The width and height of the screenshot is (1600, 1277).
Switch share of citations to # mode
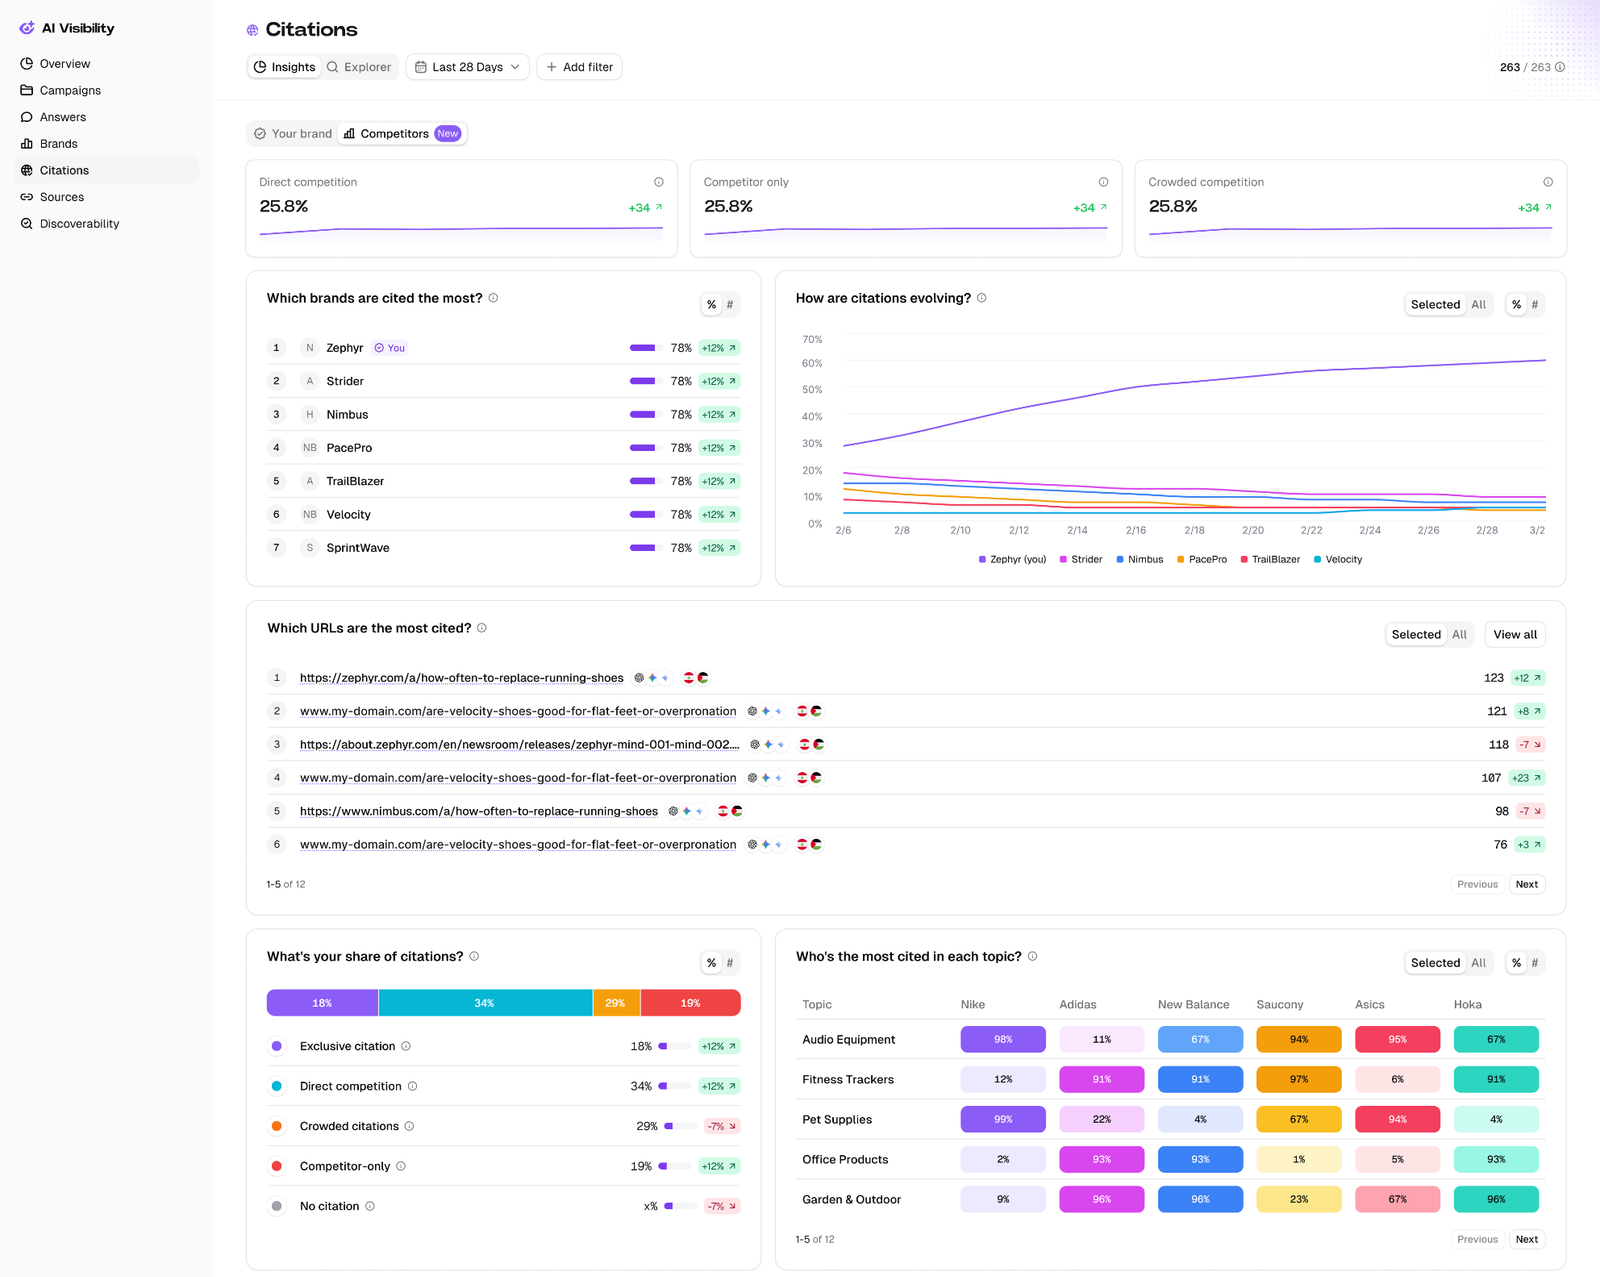[730, 963]
